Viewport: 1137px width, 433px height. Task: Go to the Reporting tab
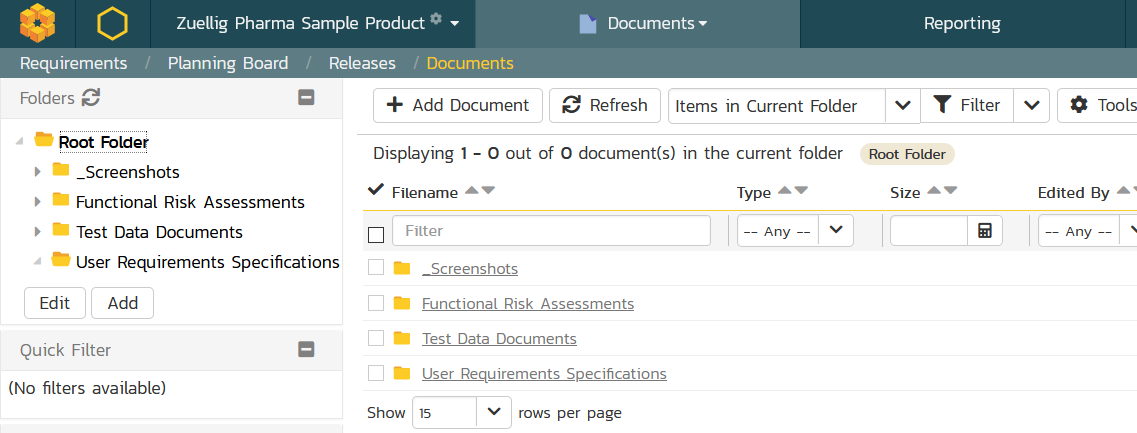coord(961,23)
